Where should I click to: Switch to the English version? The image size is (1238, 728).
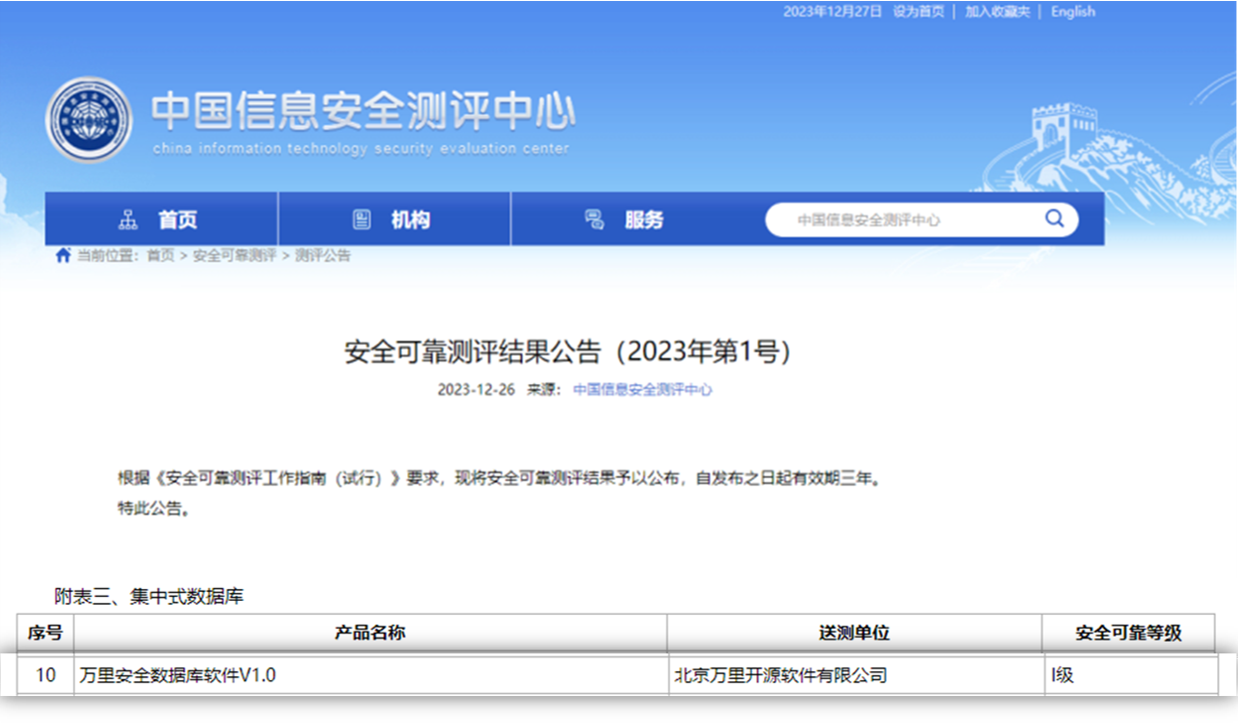(1073, 12)
